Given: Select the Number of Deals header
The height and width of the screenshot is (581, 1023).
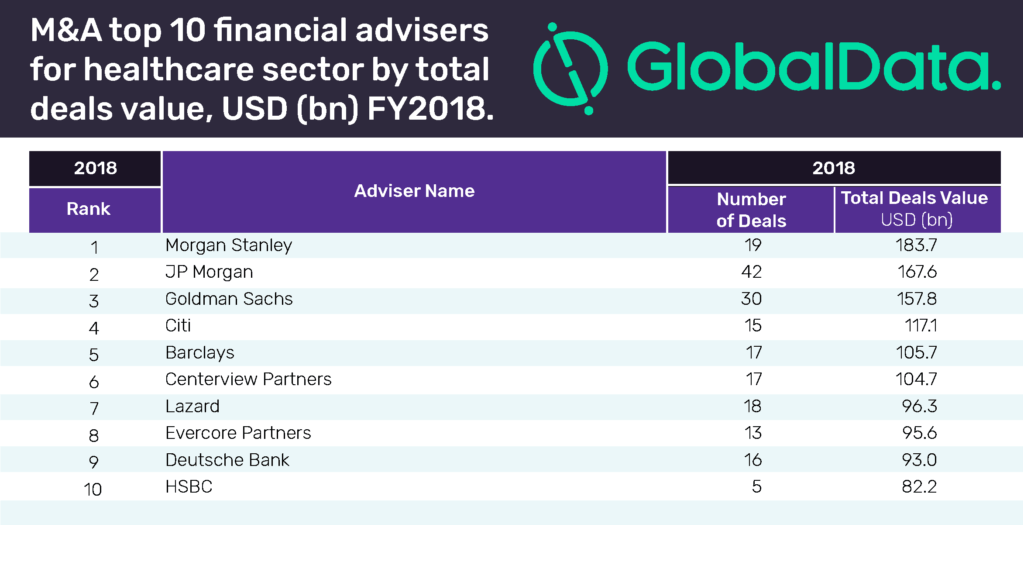Looking at the screenshot, I should pos(751,210).
